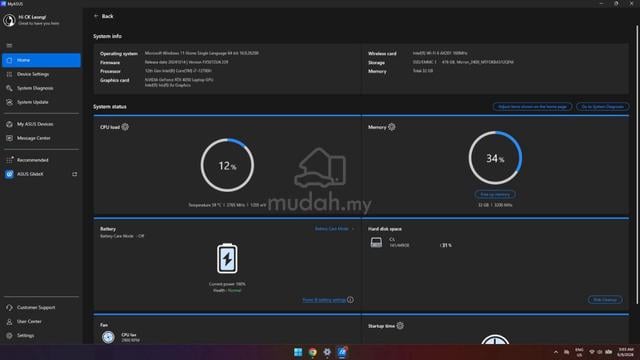Click the Wireless card label in System info

[x=382, y=53]
